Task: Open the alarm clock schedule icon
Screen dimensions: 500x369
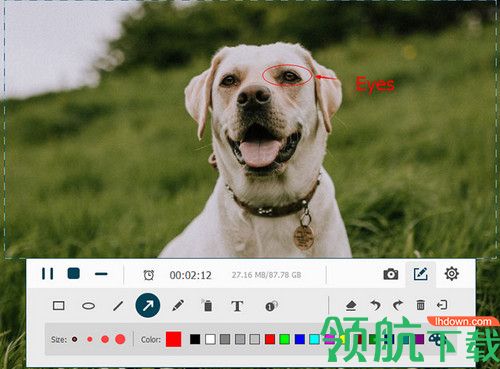Action: [x=149, y=275]
